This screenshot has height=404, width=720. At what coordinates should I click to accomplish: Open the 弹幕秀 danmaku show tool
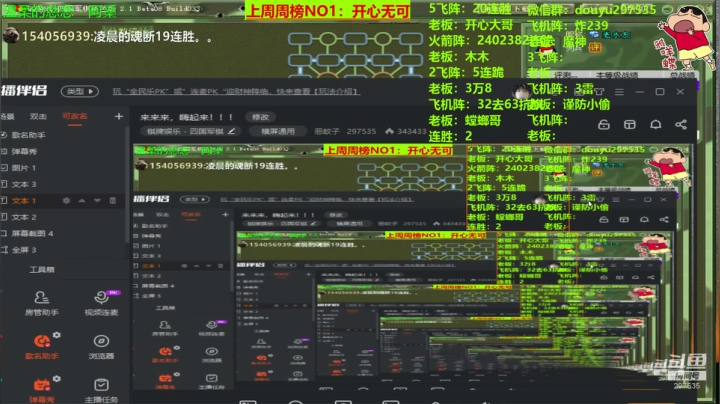(41, 390)
